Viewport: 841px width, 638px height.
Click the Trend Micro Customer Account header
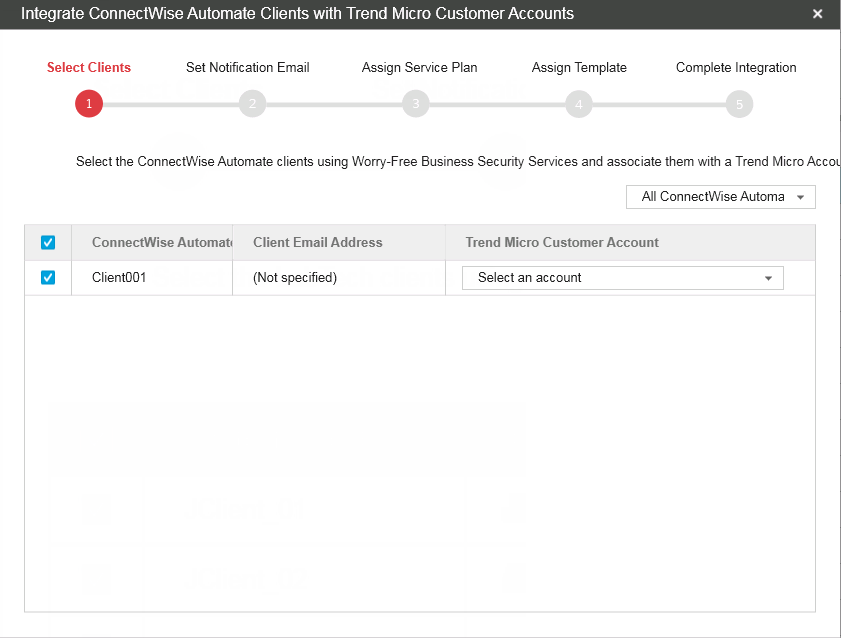tap(562, 242)
